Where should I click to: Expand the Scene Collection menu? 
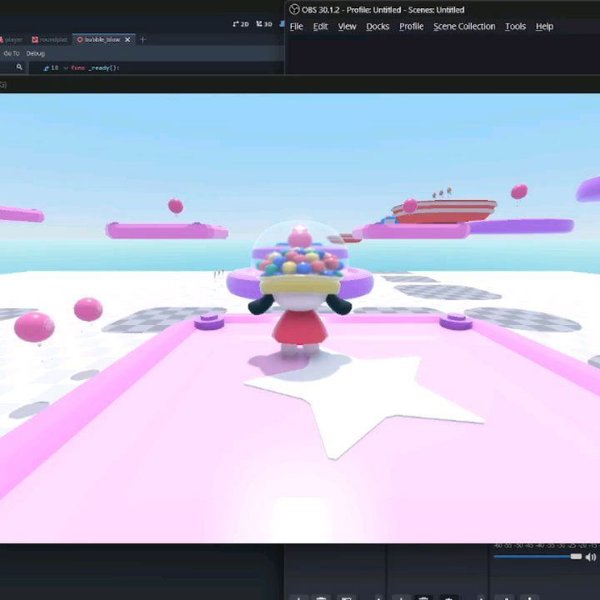coord(464,26)
